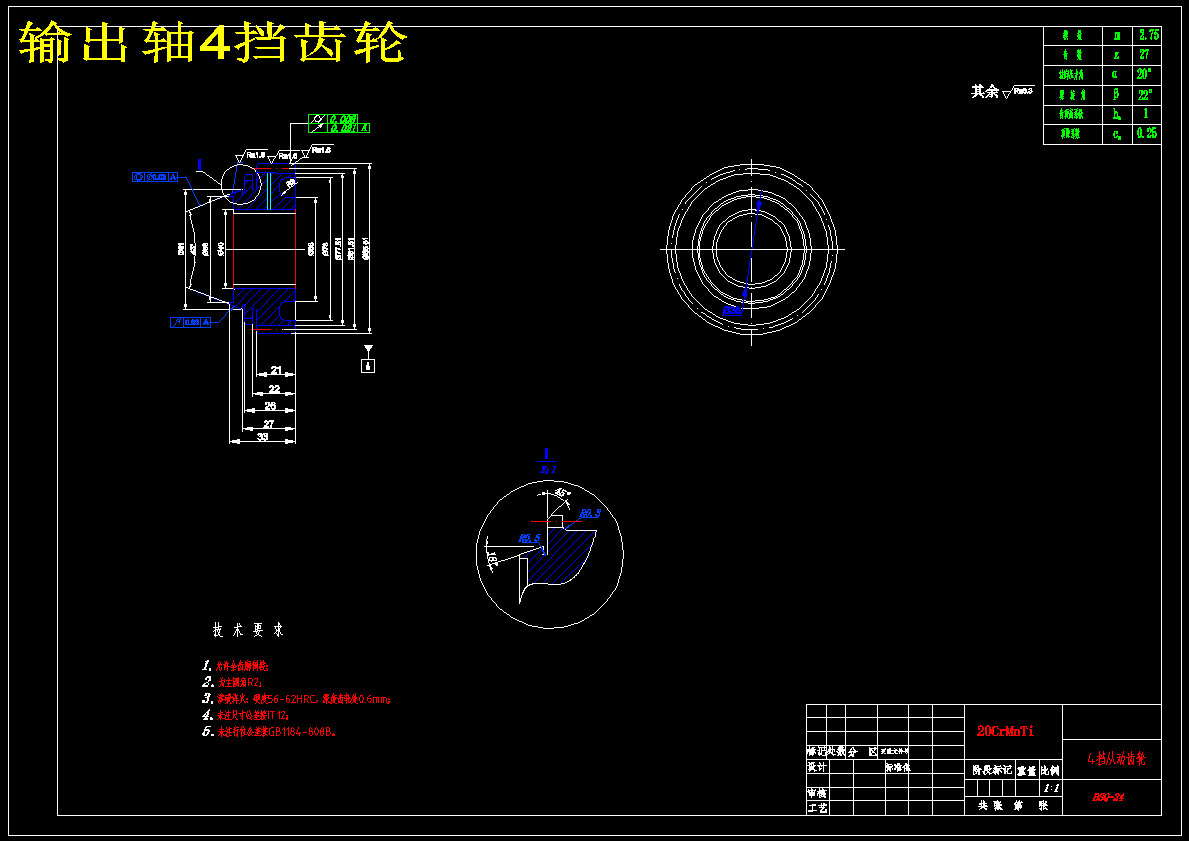Click the '重量' header cell

1027,770
